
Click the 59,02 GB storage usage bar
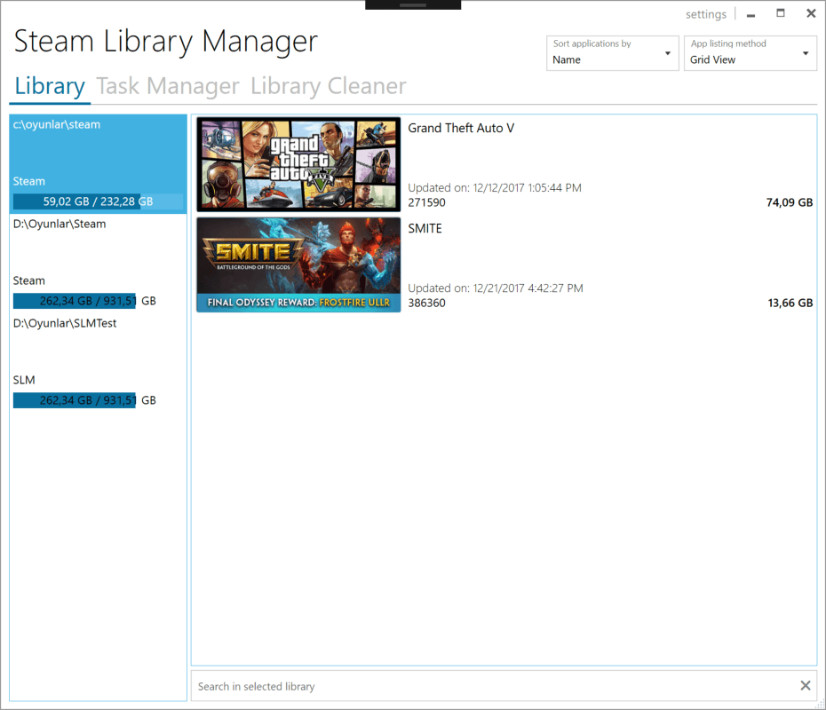[x=98, y=202]
